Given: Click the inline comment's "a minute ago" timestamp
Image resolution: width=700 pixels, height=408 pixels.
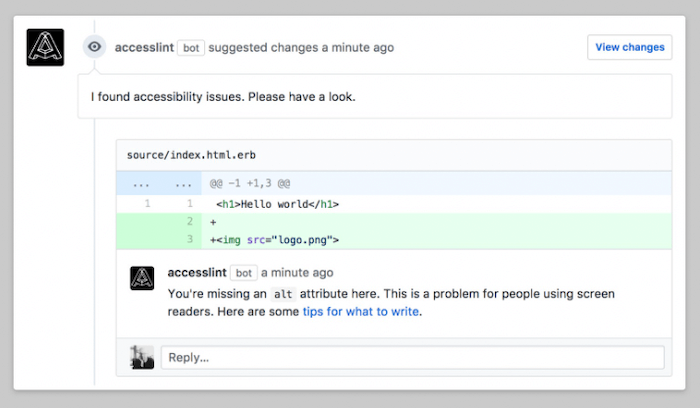Looking at the screenshot, I should [x=297, y=272].
